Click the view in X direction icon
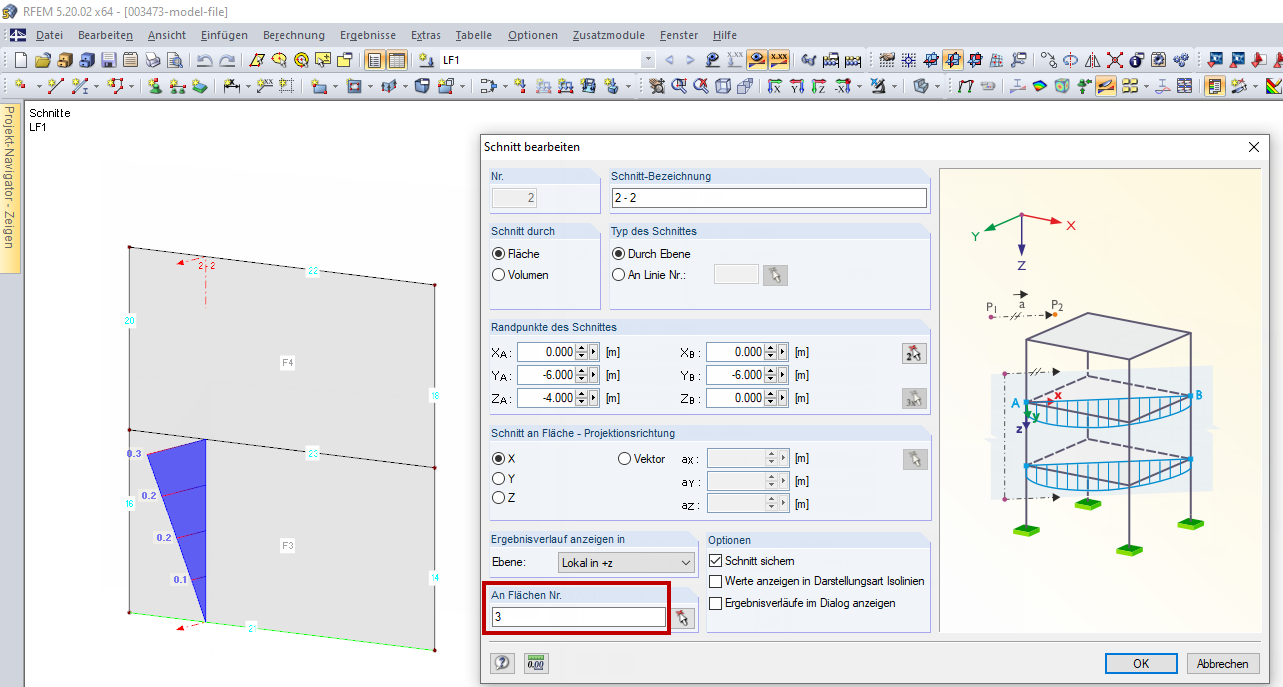Image resolution: width=1283 pixels, height=687 pixels. (x=775, y=86)
